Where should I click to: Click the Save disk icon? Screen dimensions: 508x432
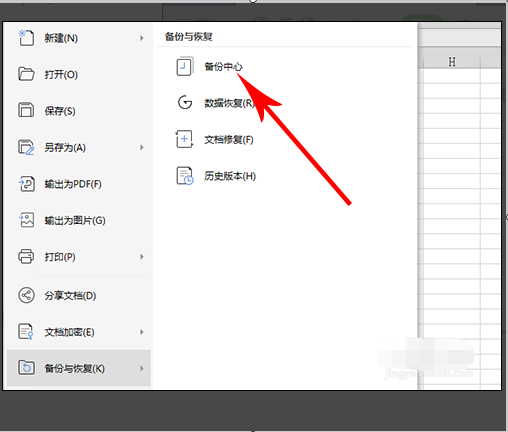[x=26, y=110]
